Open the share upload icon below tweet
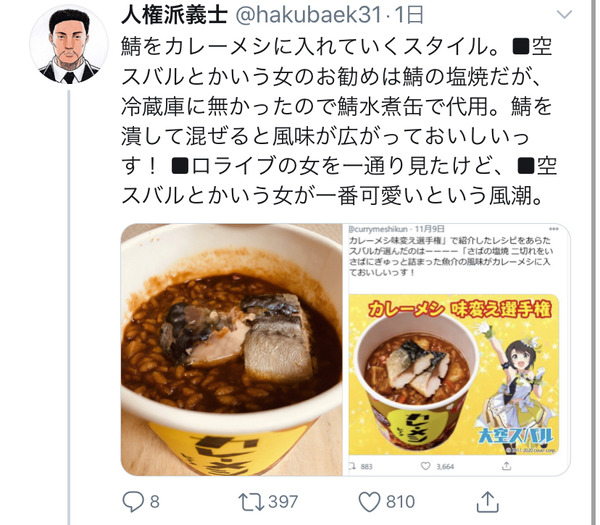The height and width of the screenshot is (525, 600). (487, 502)
